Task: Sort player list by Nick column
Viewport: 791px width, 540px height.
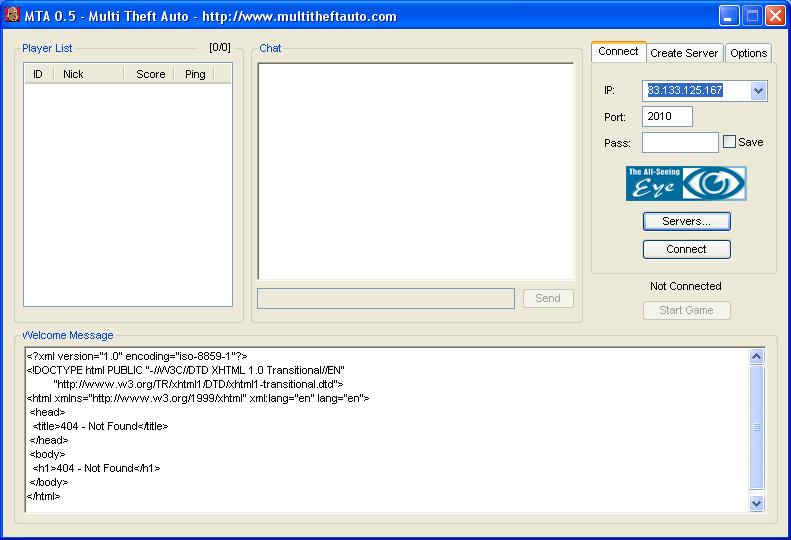Action: [x=88, y=74]
